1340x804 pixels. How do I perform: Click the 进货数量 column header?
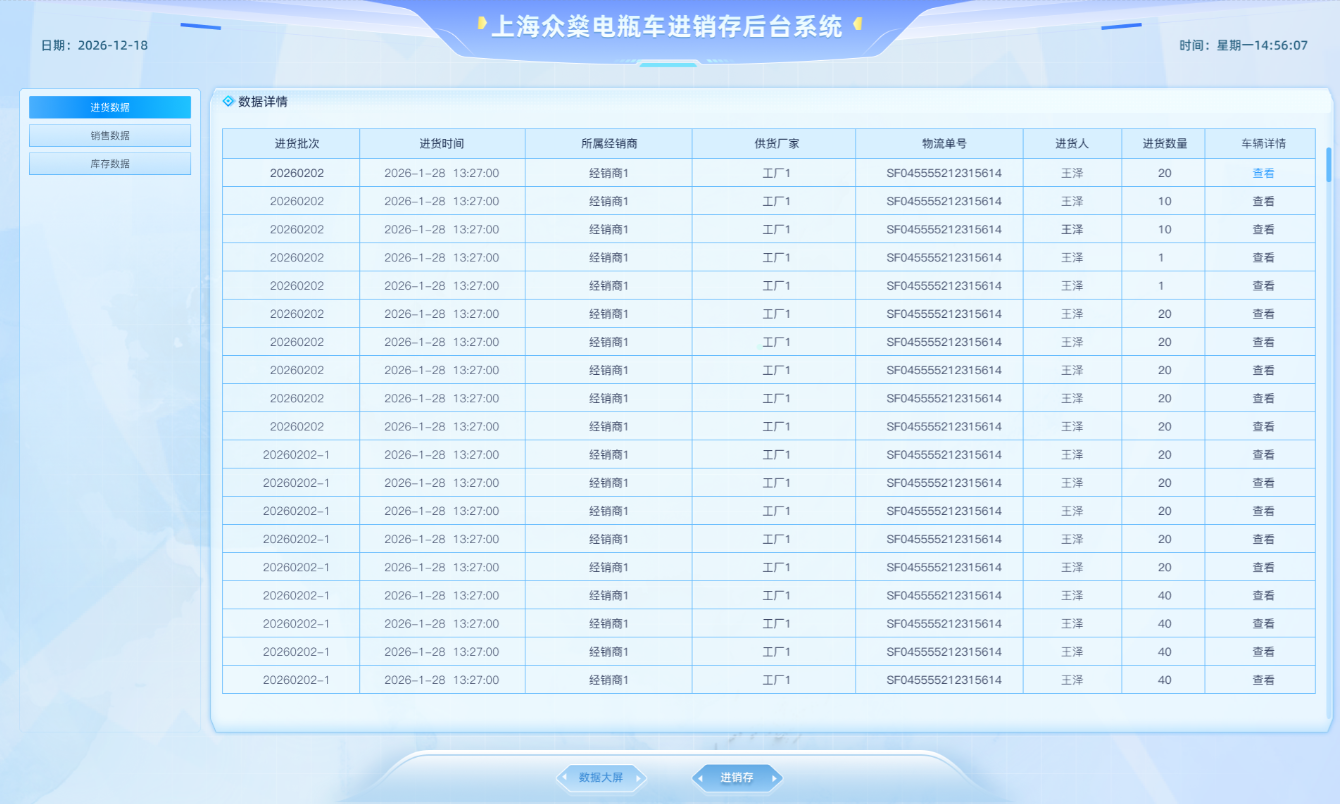point(1163,144)
